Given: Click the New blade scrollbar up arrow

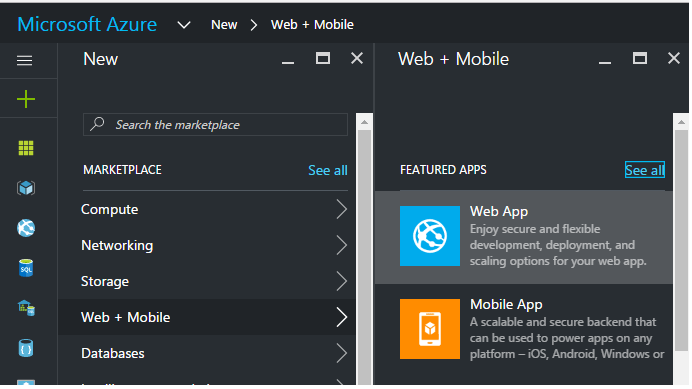Looking at the screenshot, I should [364, 122].
